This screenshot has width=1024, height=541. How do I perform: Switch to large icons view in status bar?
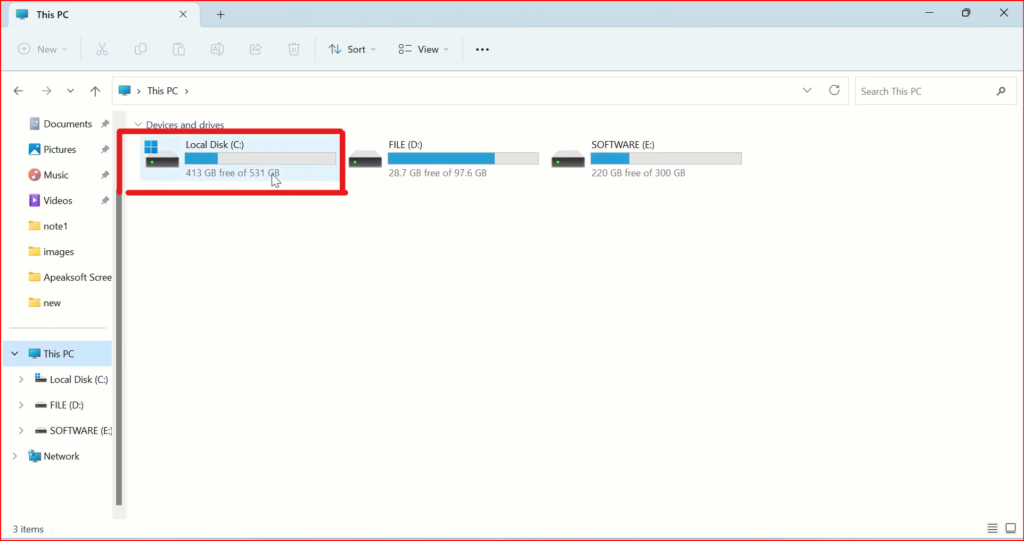tap(1011, 528)
